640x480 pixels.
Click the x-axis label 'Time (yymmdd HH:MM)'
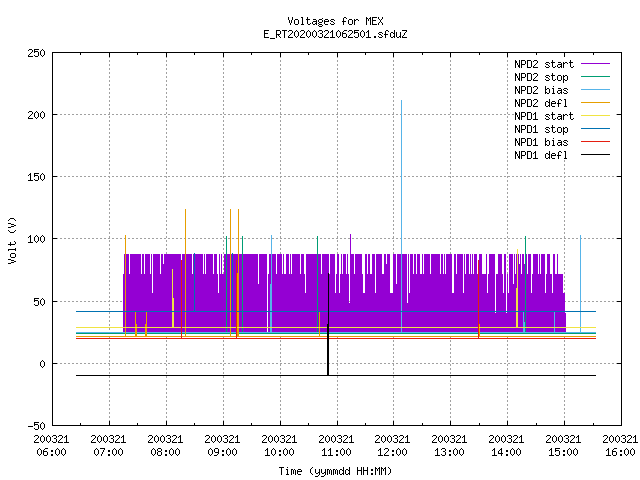(335, 471)
